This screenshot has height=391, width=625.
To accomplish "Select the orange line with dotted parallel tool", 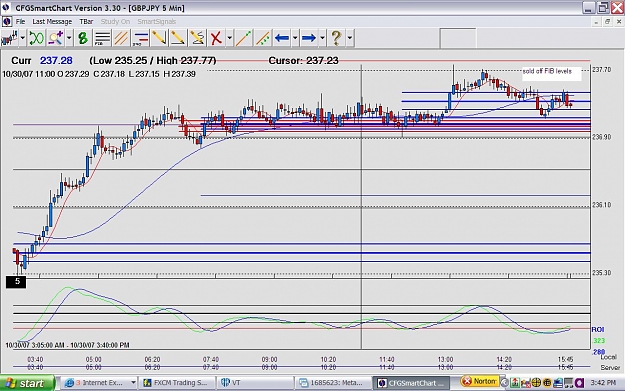I will tap(263, 38).
